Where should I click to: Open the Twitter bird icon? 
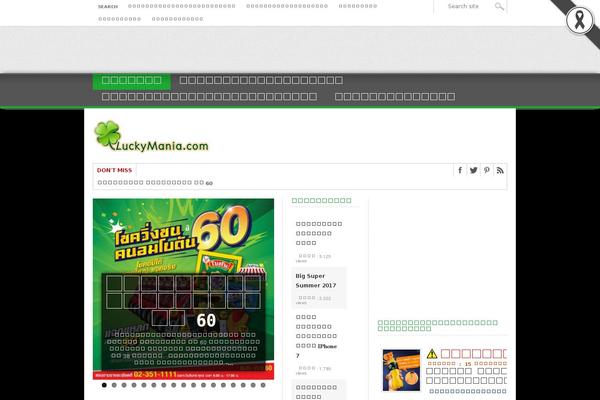click(x=473, y=170)
